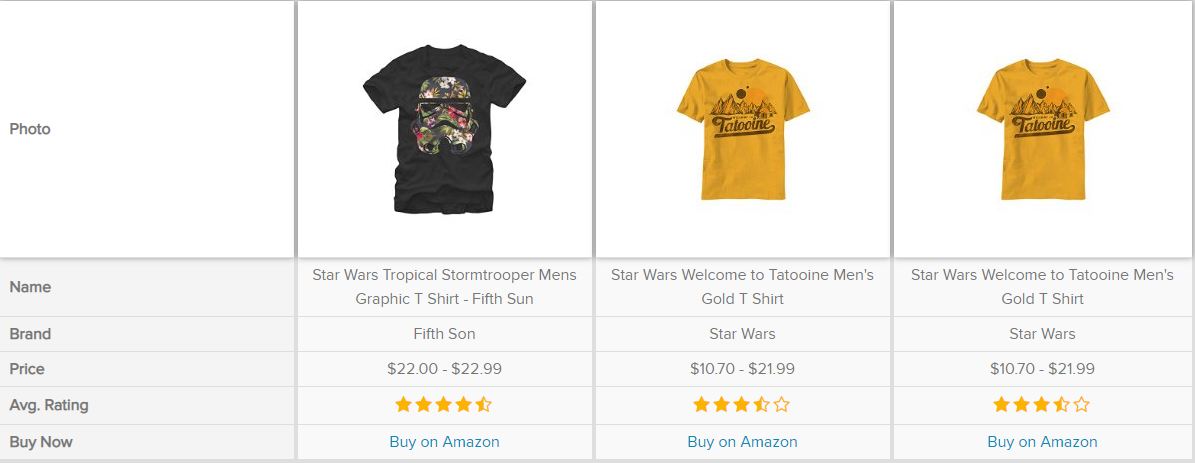This screenshot has height=463, width=1195.
Task: Click the half star in middle column rating
Action: pyautogui.click(x=762, y=405)
